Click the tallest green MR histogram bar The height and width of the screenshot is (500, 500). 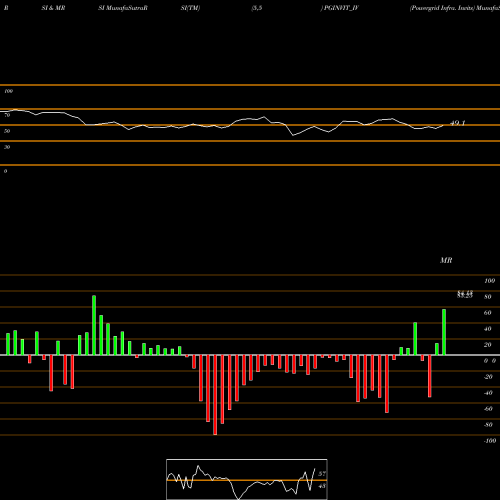[x=94, y=325]
